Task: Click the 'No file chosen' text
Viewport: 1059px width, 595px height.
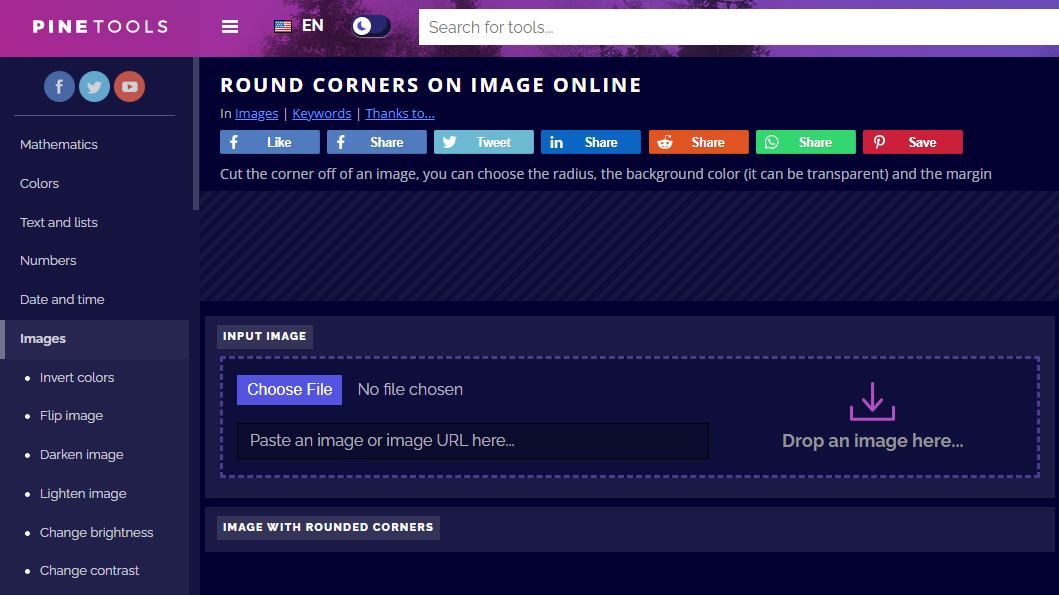Action: [x=410, y=390]
